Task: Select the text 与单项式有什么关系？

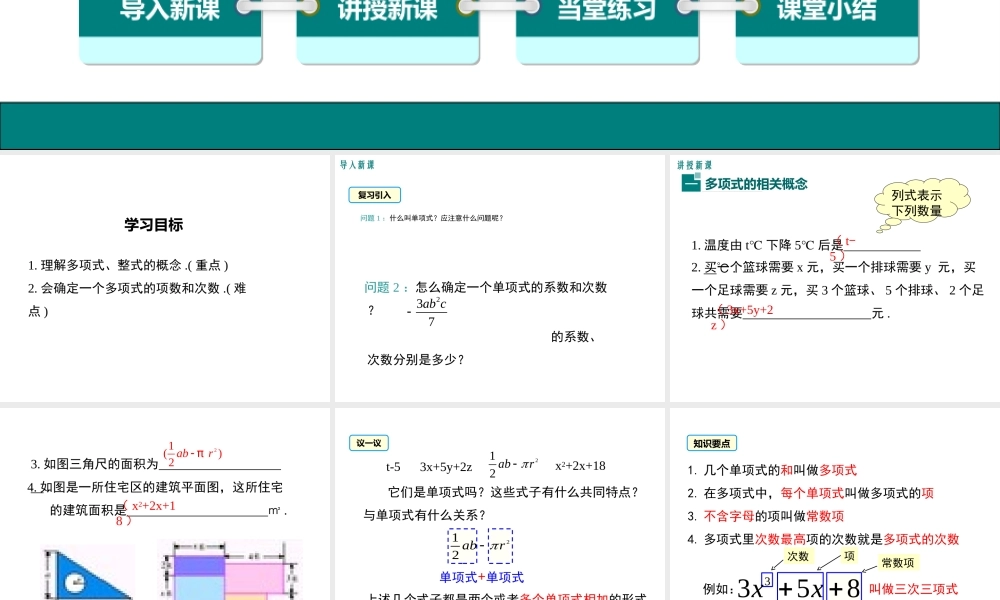Action: click(x=425, y=515)
